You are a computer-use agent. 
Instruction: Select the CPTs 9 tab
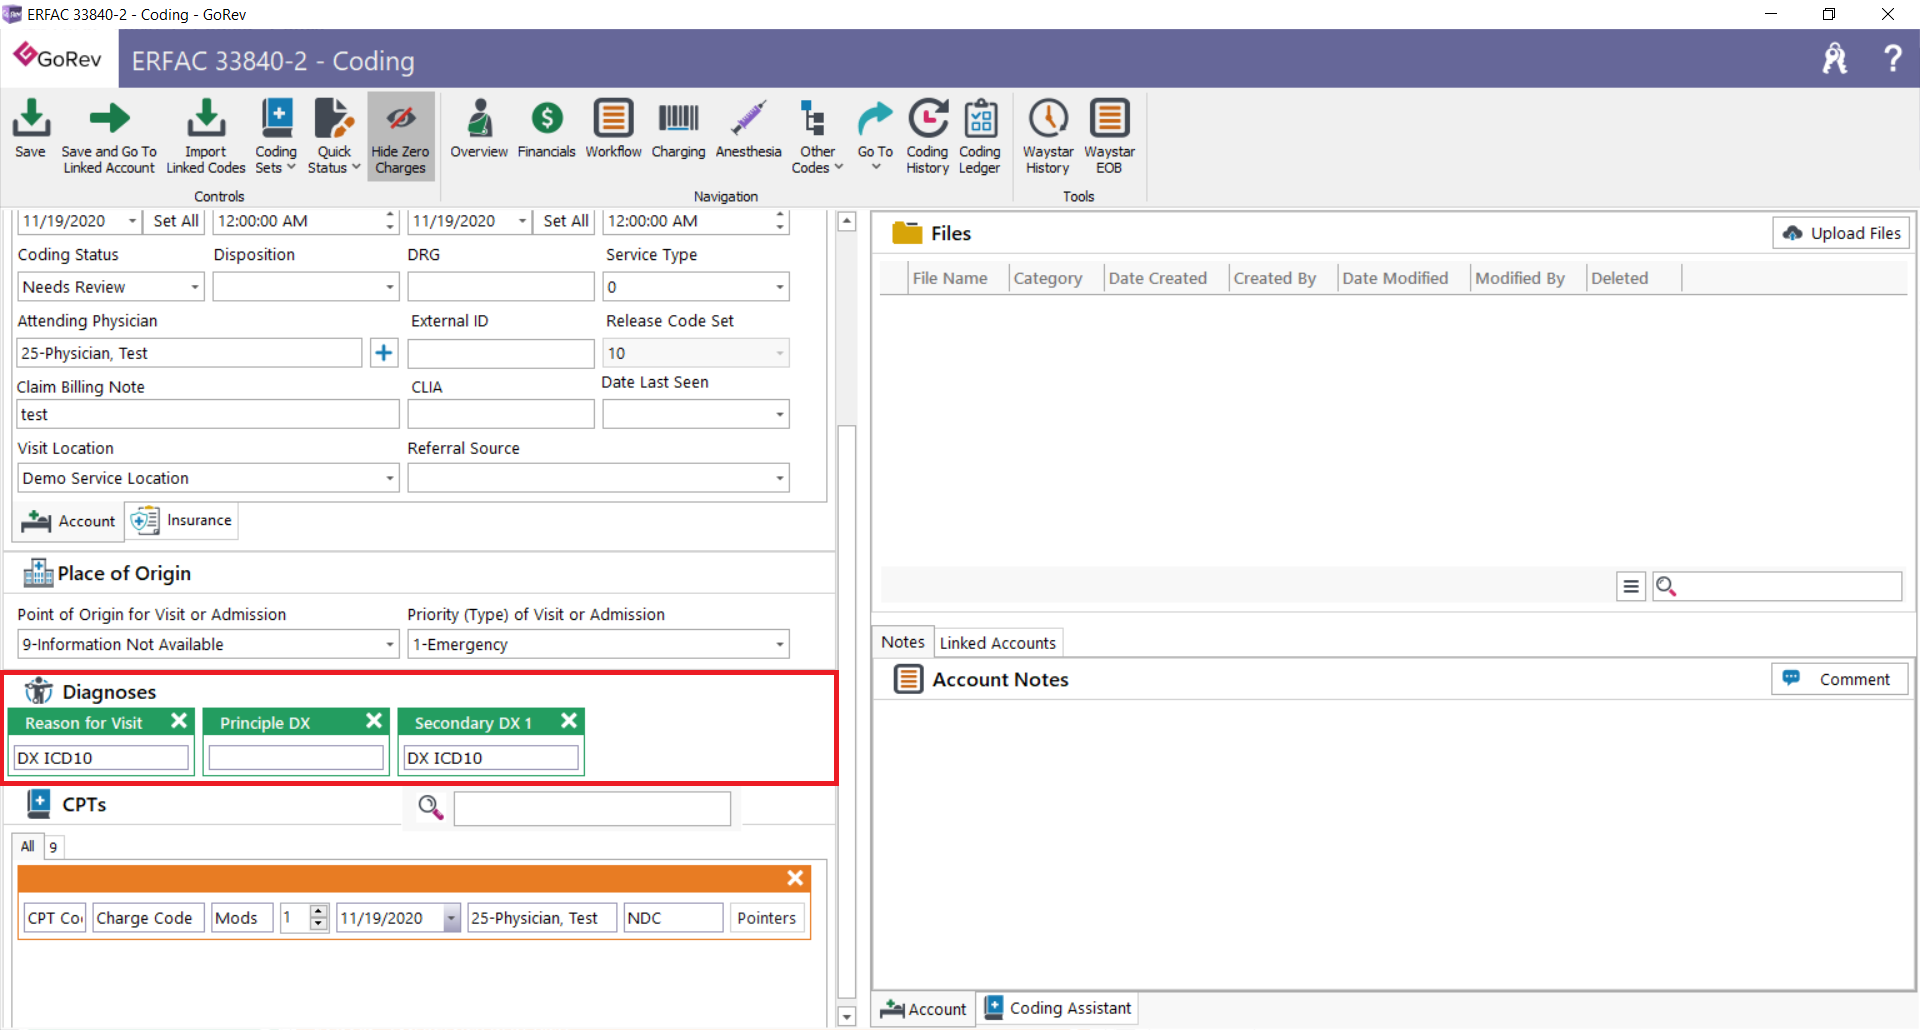pyautogui.click(x=53, y=847)
